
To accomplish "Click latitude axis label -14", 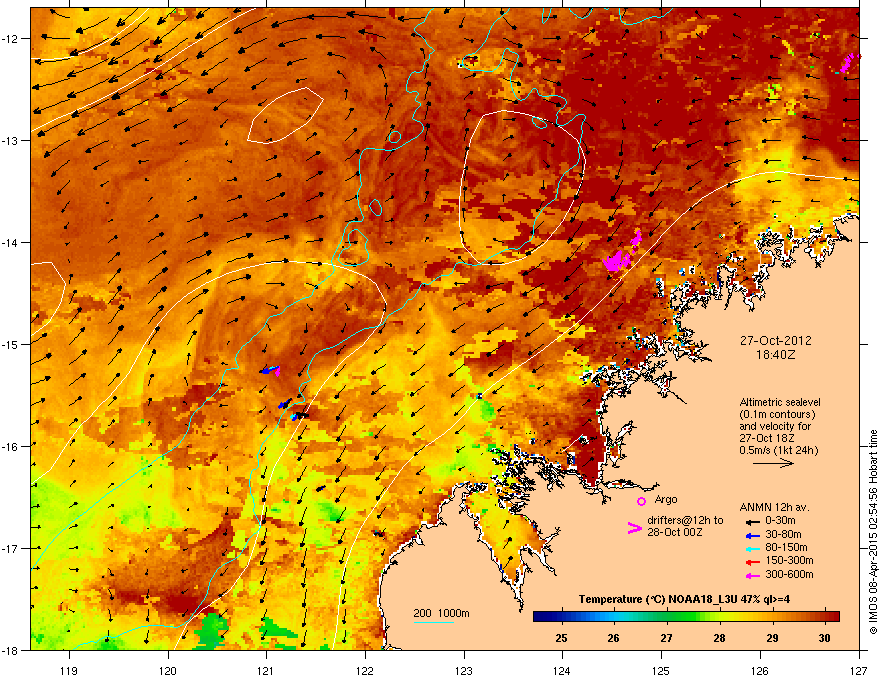I will pyautogui.click(x=10, y=242).
